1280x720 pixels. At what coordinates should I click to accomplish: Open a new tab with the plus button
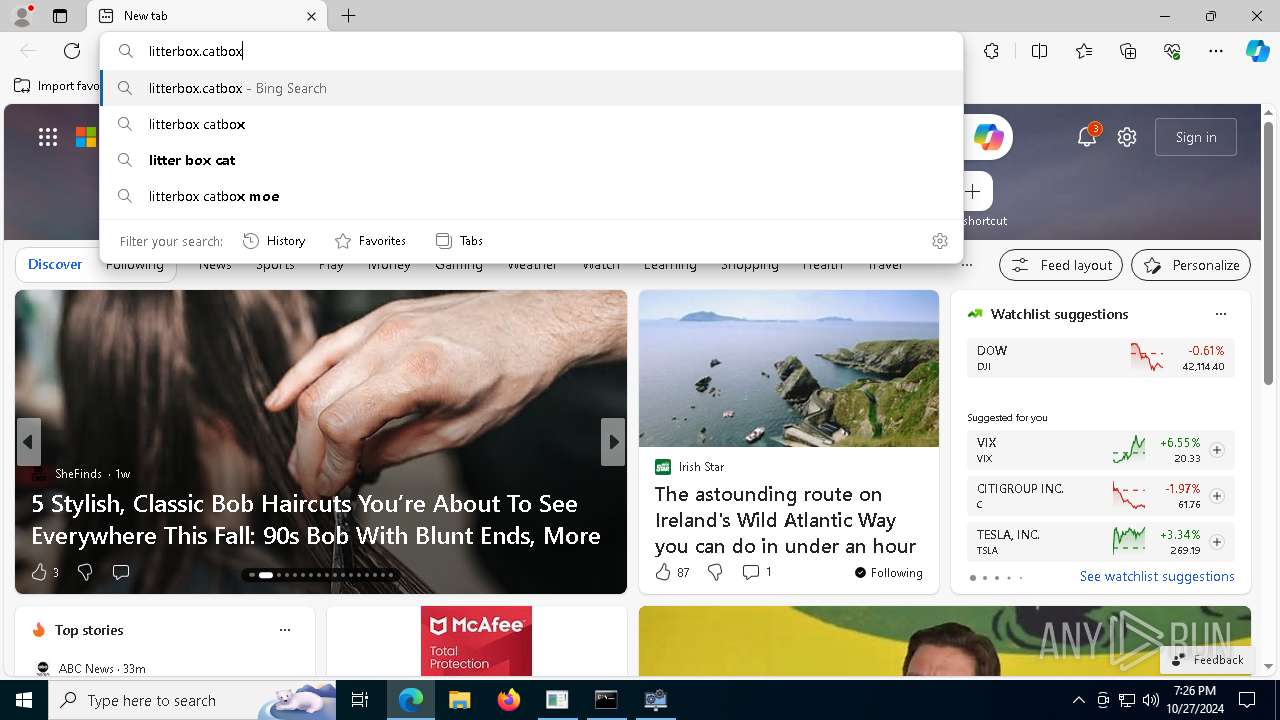(348, 16)
